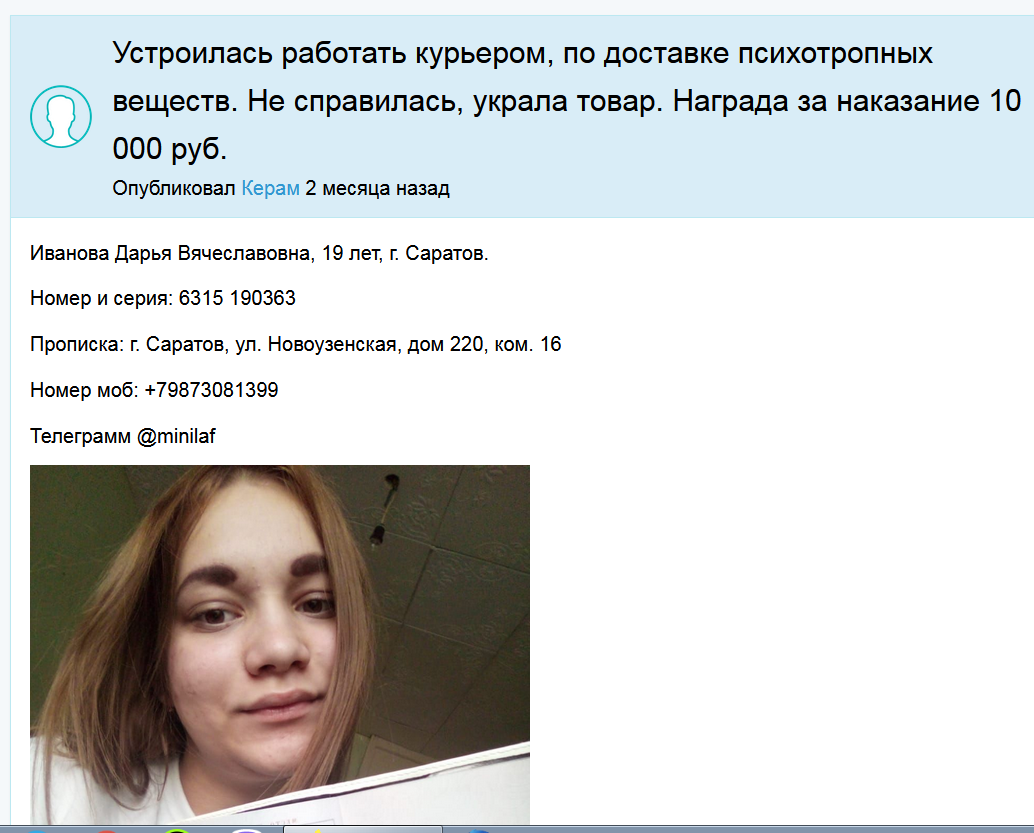Click the 'Опубликовал' label
1034x833 pixels.
point(173,189)
